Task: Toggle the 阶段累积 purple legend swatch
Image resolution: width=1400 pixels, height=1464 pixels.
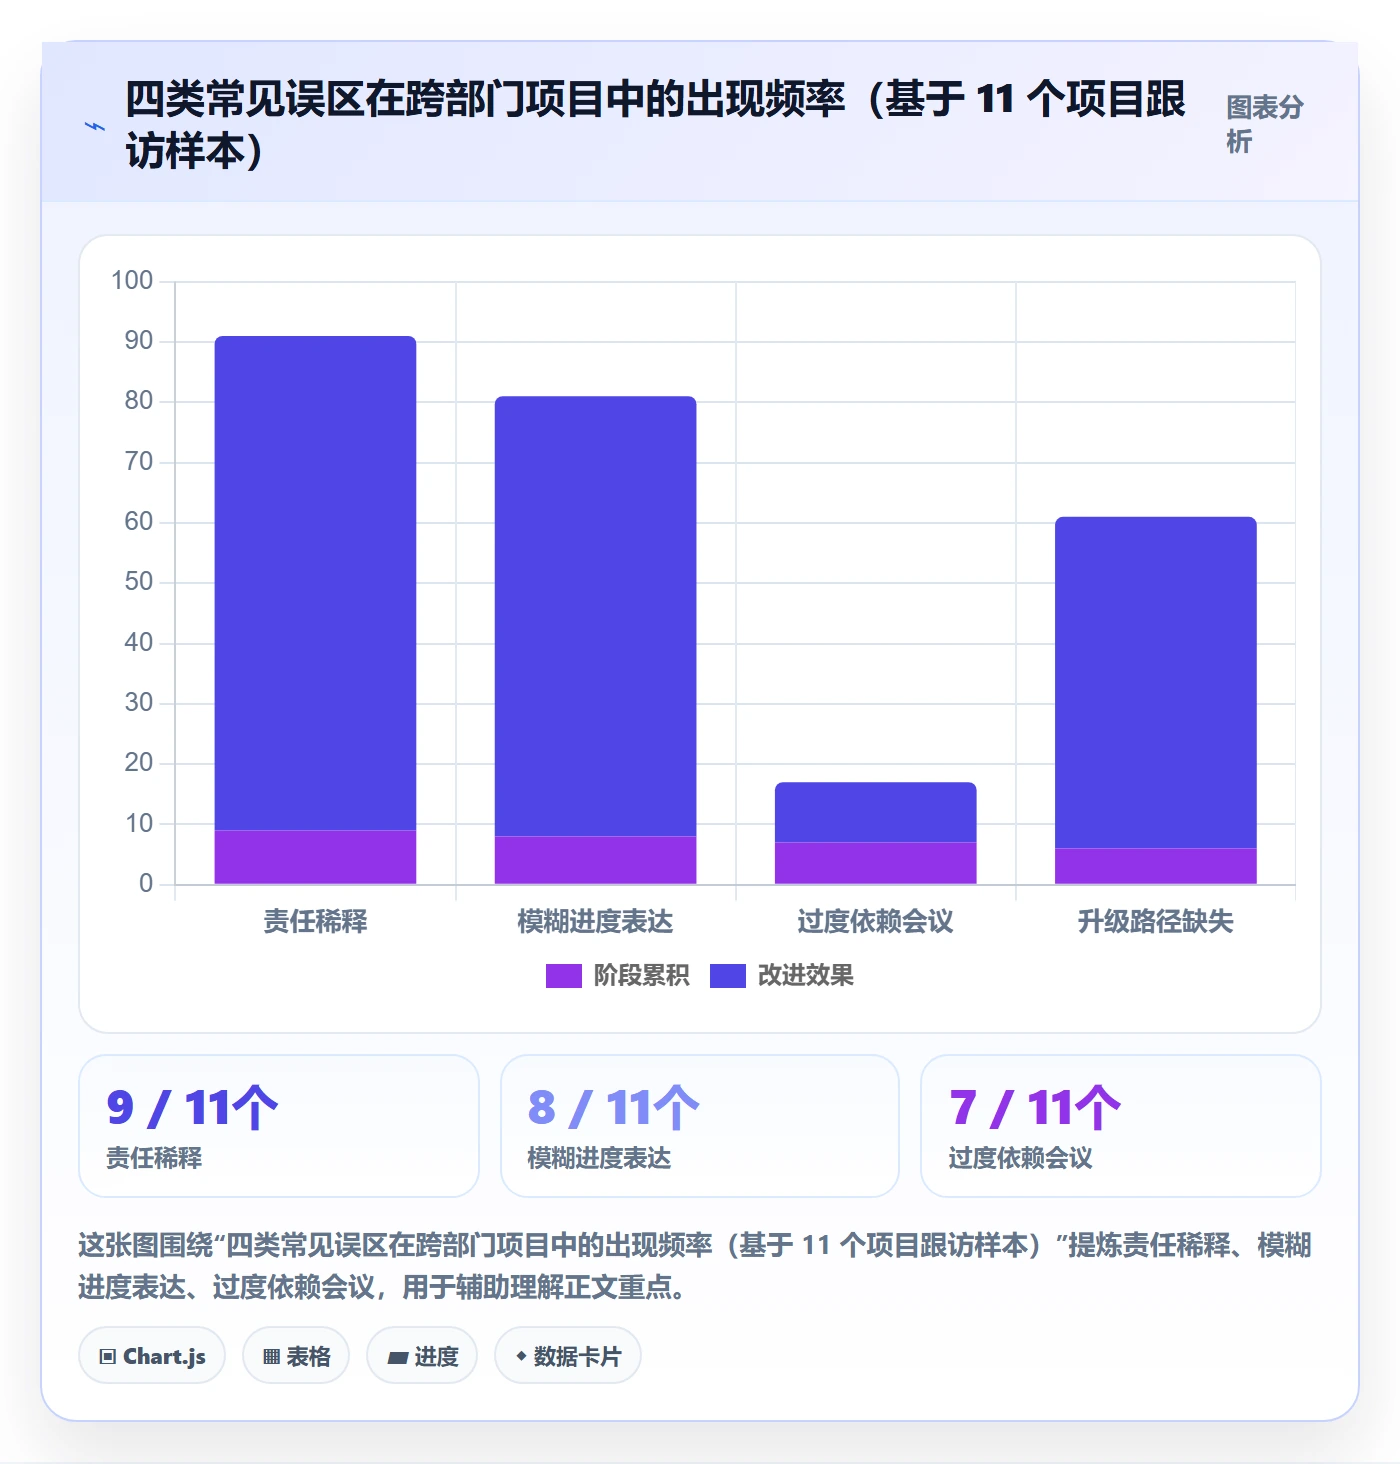Action: coord(564,976)
